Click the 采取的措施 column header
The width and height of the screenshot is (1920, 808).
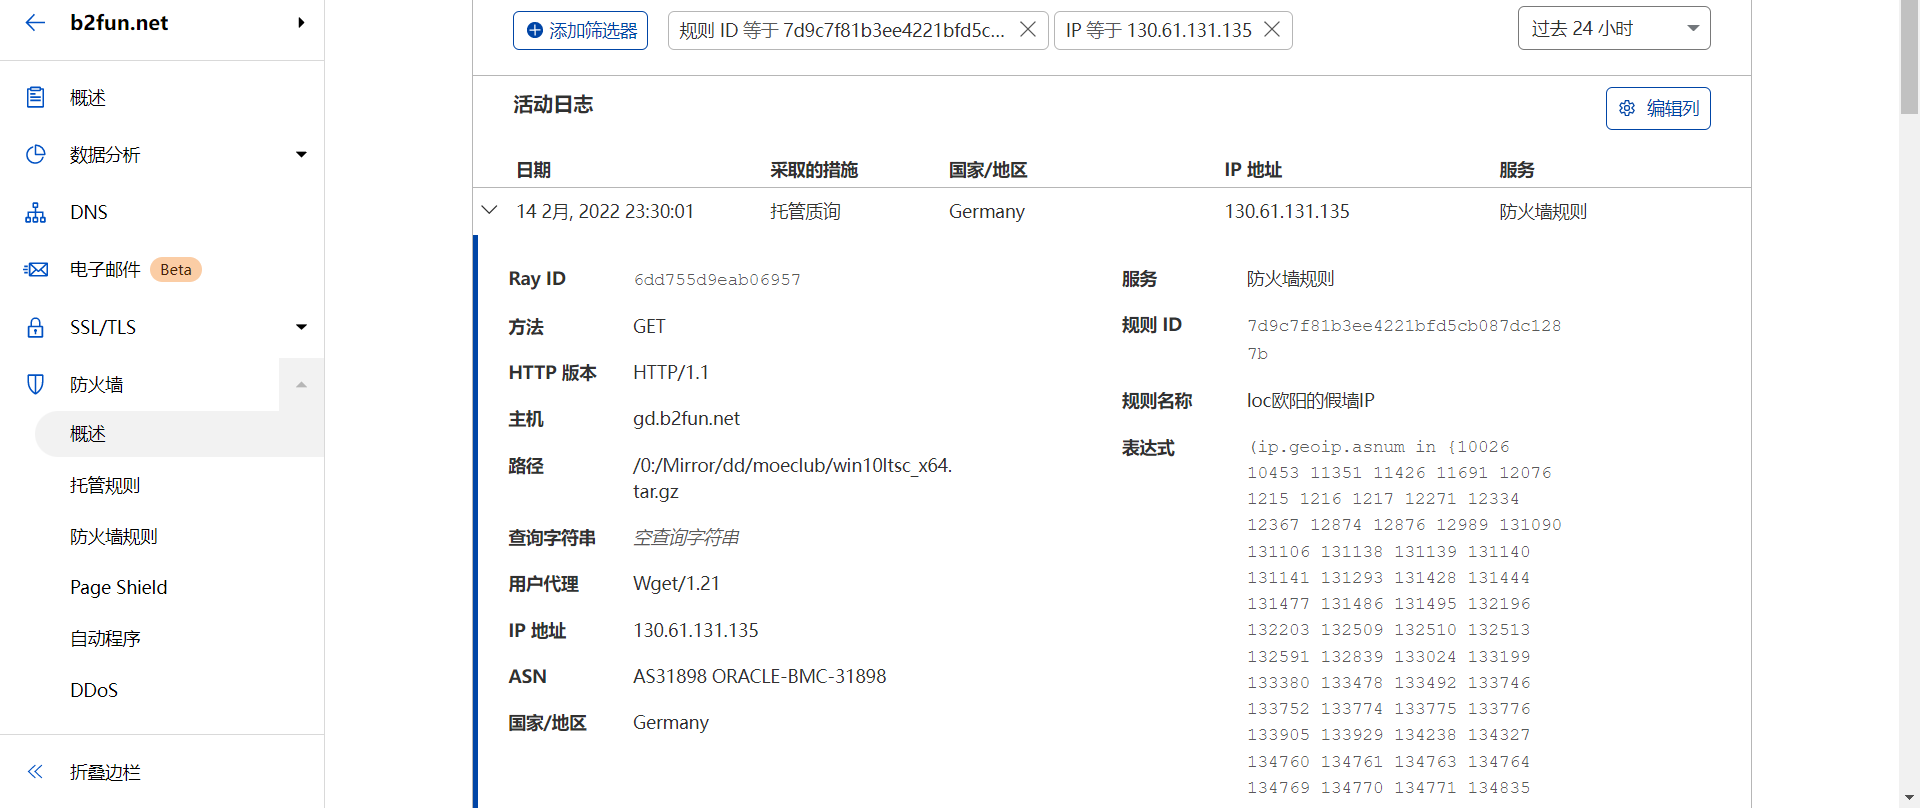(x=814, y=170)
